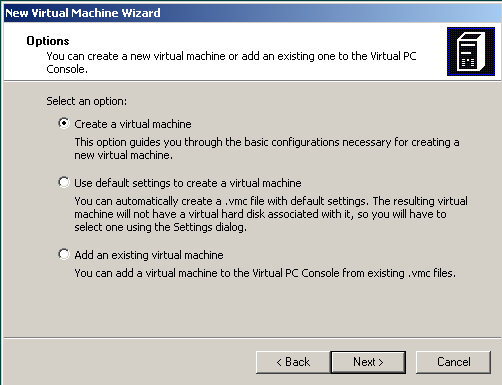Go back with the < Back button
This screenshot has height=385, width=502.
pos(293,362)
